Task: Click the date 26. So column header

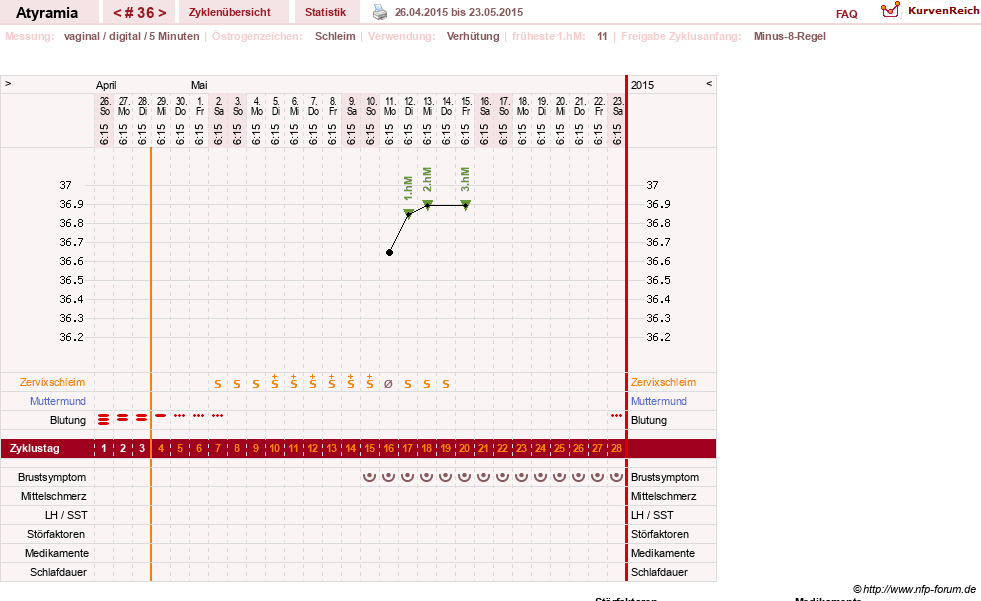Action: (104, 106)
